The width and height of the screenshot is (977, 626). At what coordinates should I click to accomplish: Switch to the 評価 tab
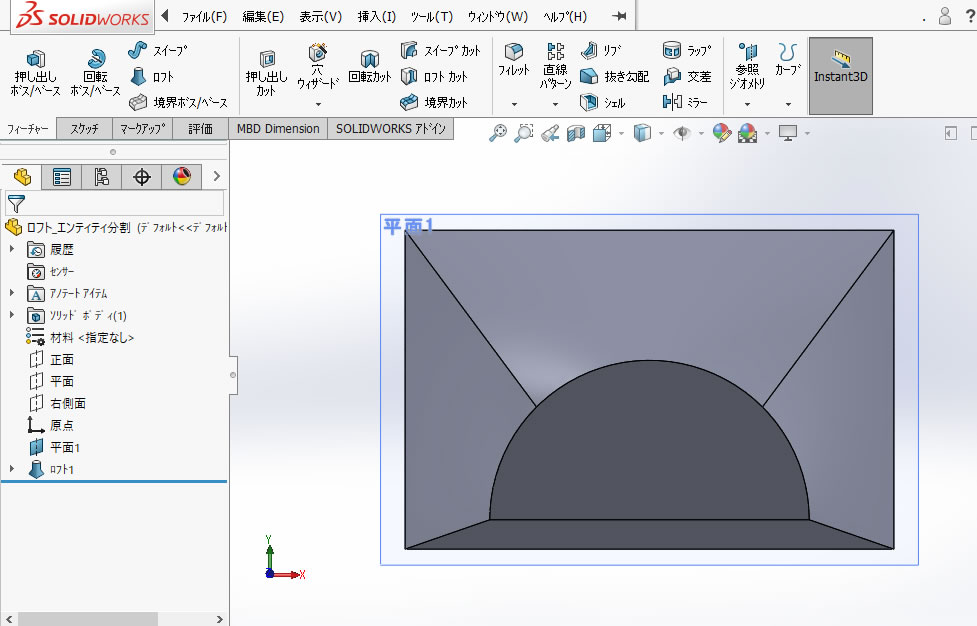tap(201, 129)
